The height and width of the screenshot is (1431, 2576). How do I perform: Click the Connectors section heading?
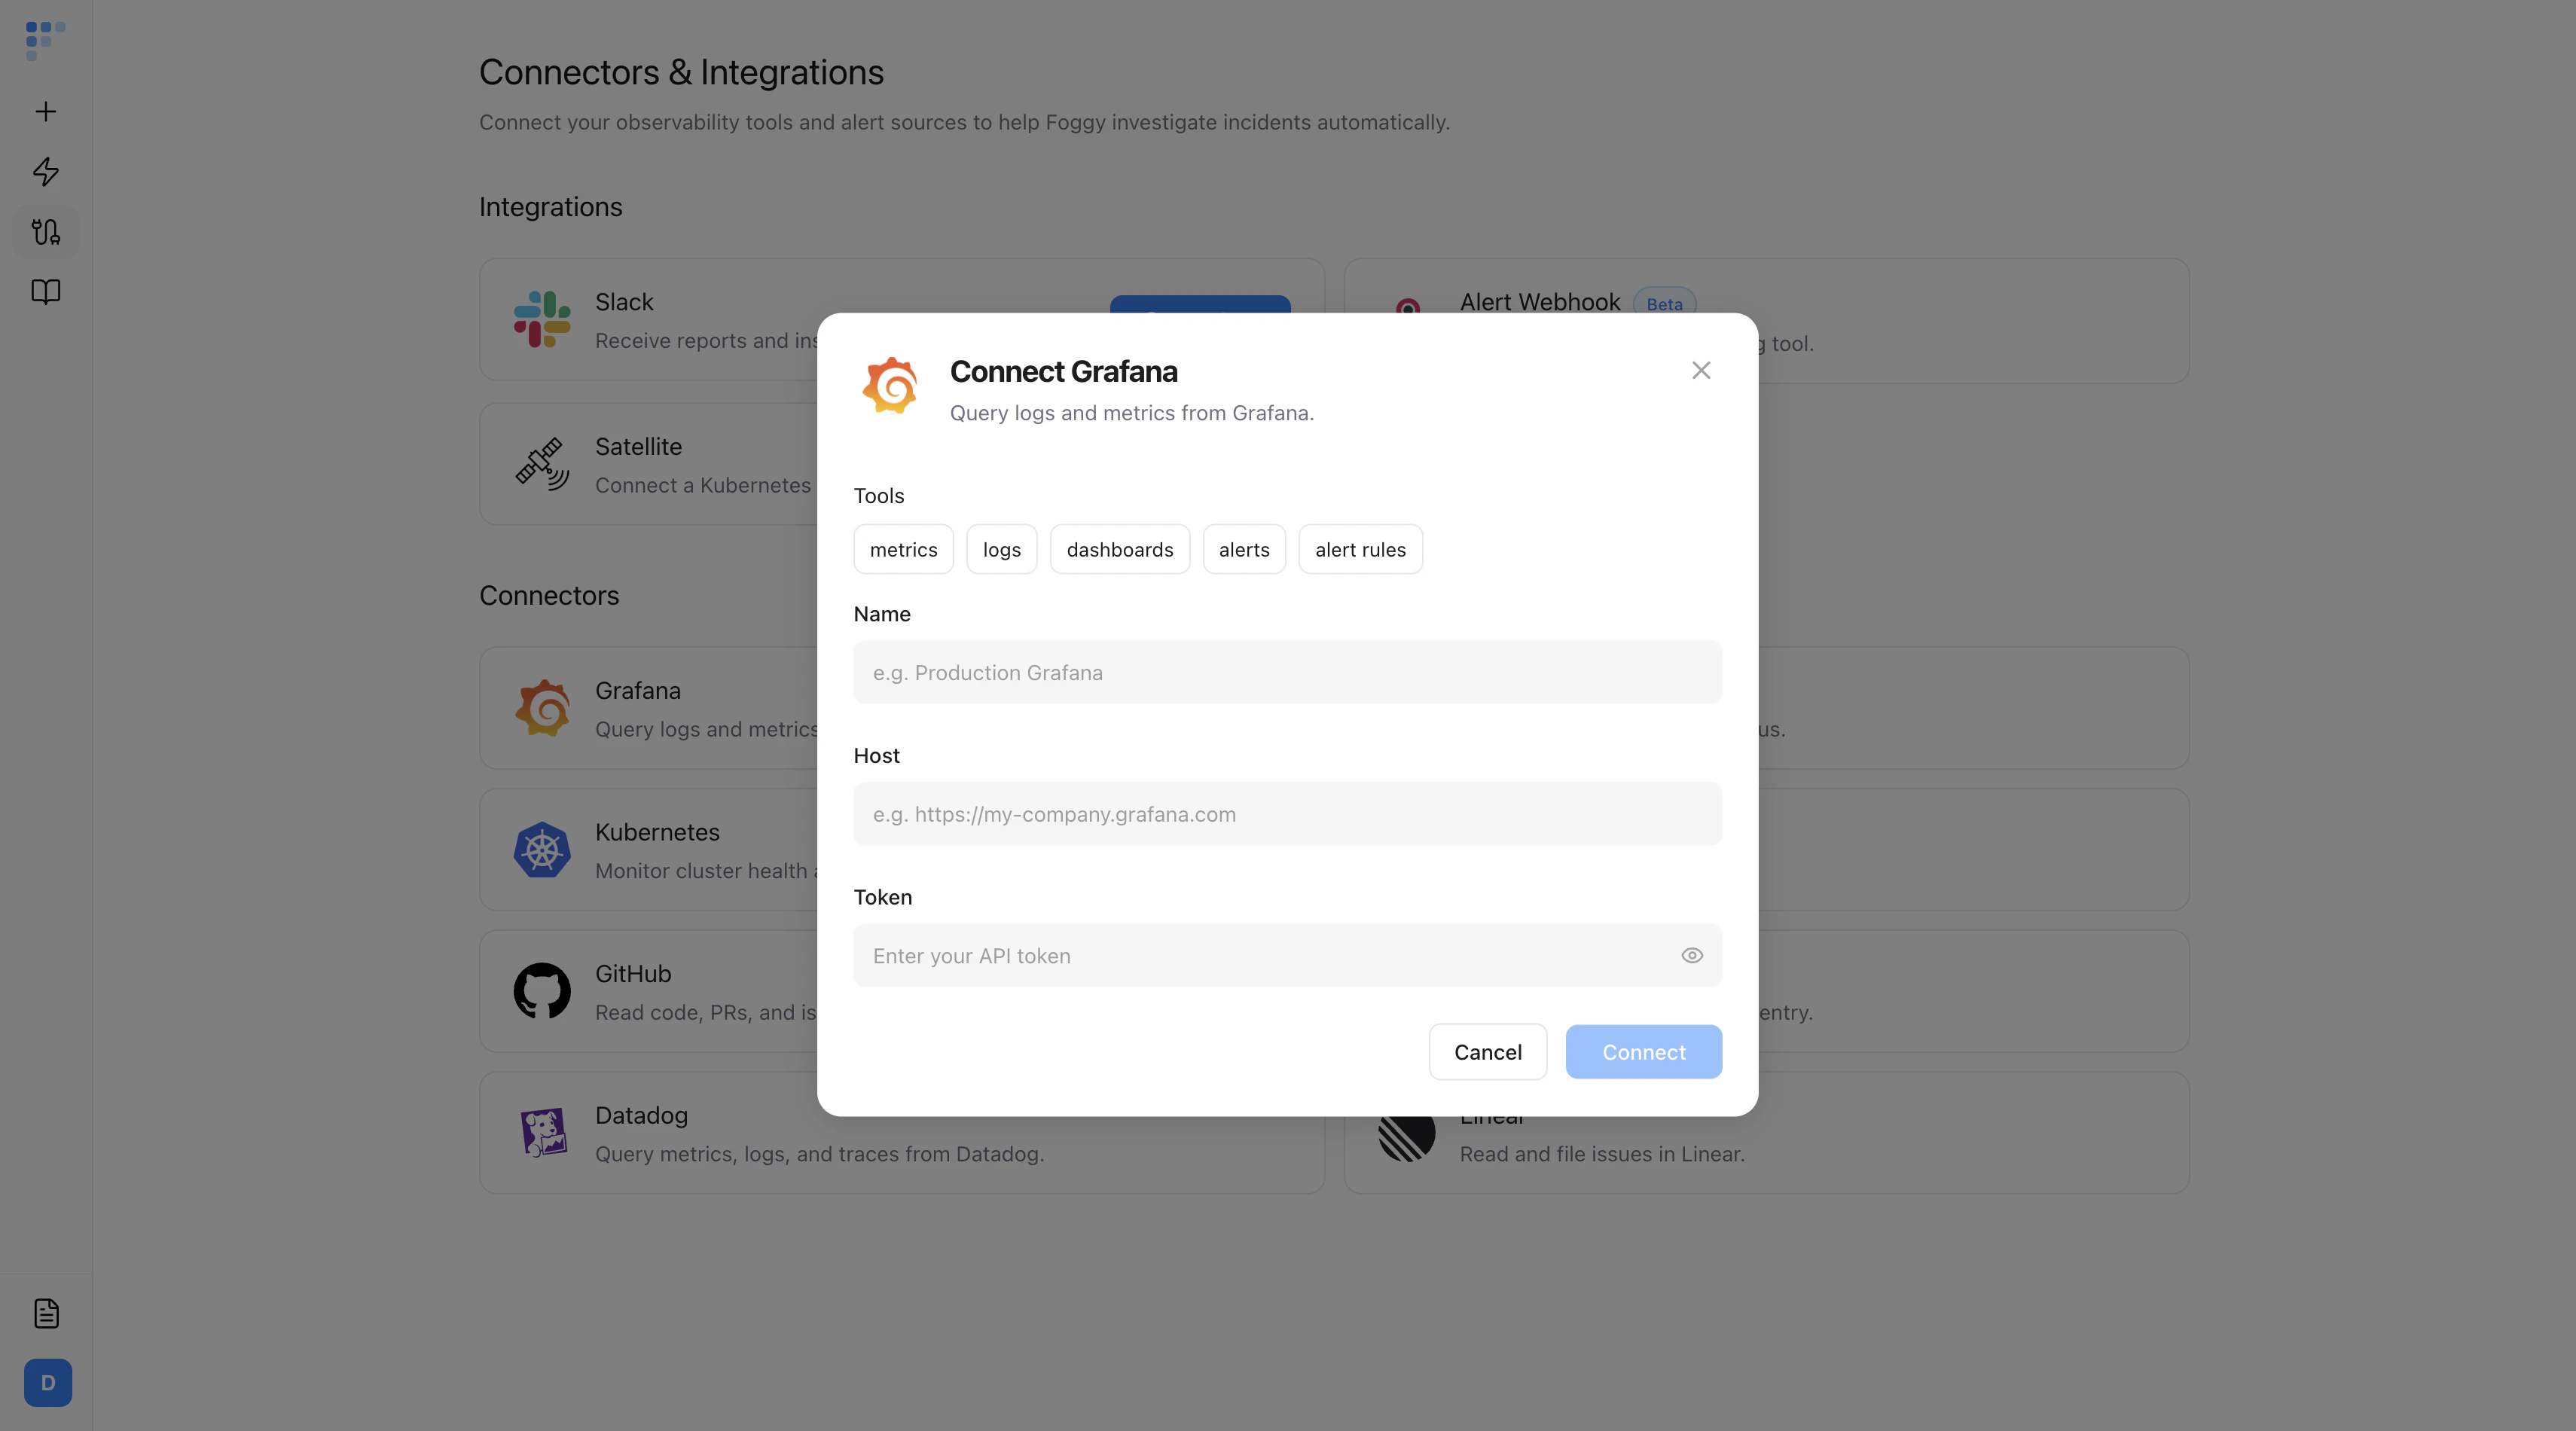pyautogui.click(x=549, y=596)
